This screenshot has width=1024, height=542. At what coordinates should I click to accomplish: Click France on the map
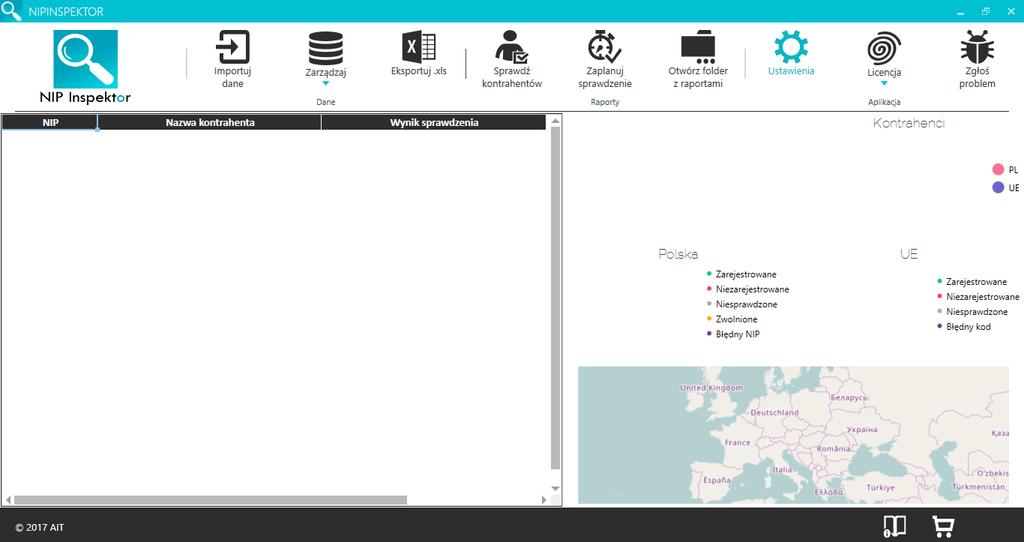737,443
